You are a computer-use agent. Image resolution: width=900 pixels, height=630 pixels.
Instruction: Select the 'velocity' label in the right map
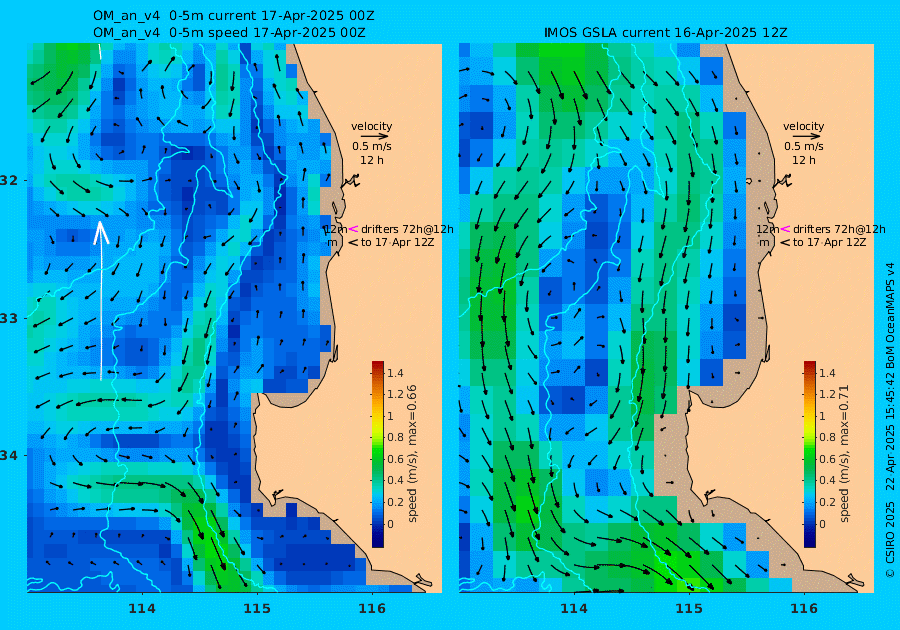(803, 126)
